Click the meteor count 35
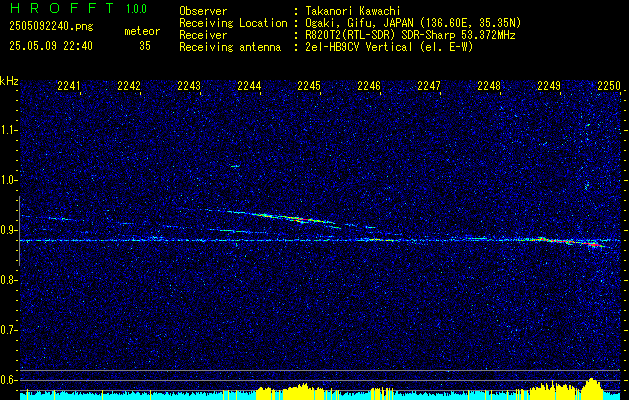Image resolution: width=629 pixels, height=400 pixels. [x=145, y=46]
